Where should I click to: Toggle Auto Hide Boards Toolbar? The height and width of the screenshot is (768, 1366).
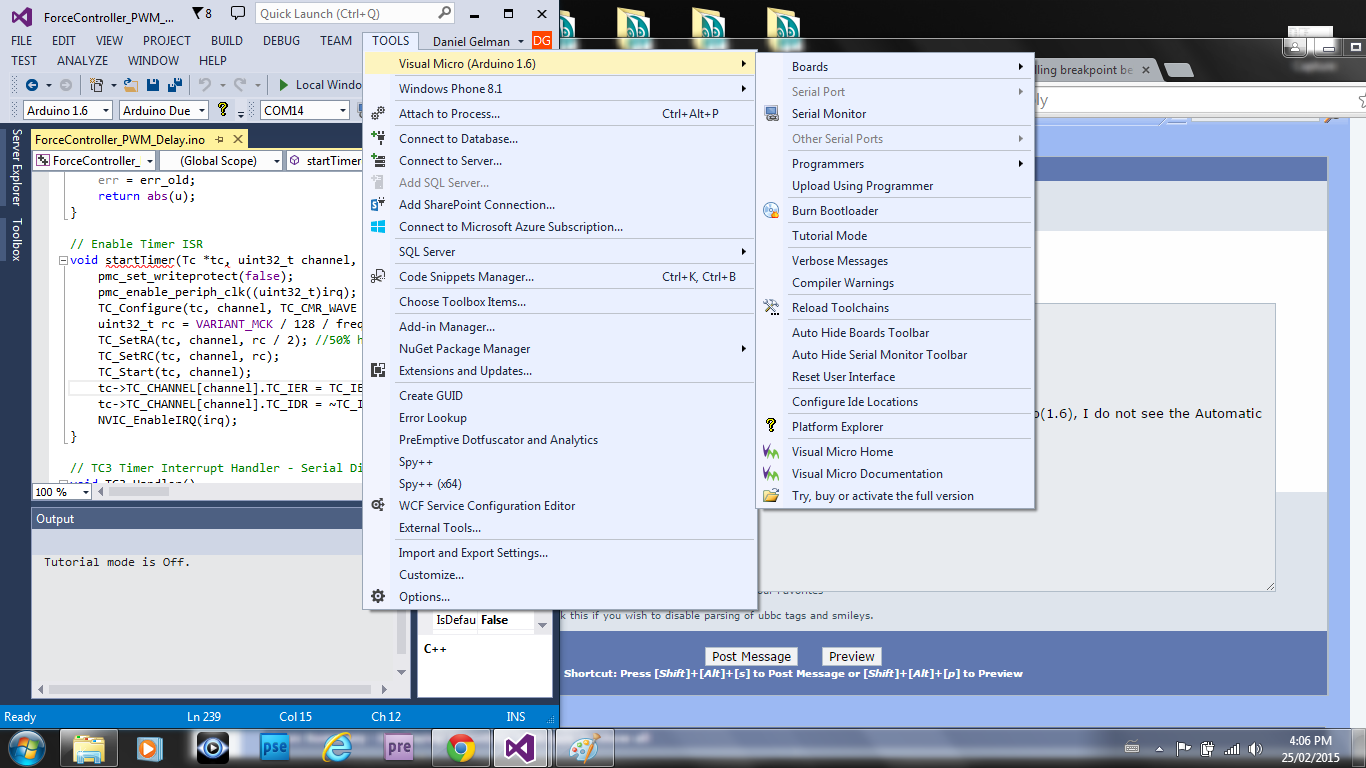pos(895,333)
